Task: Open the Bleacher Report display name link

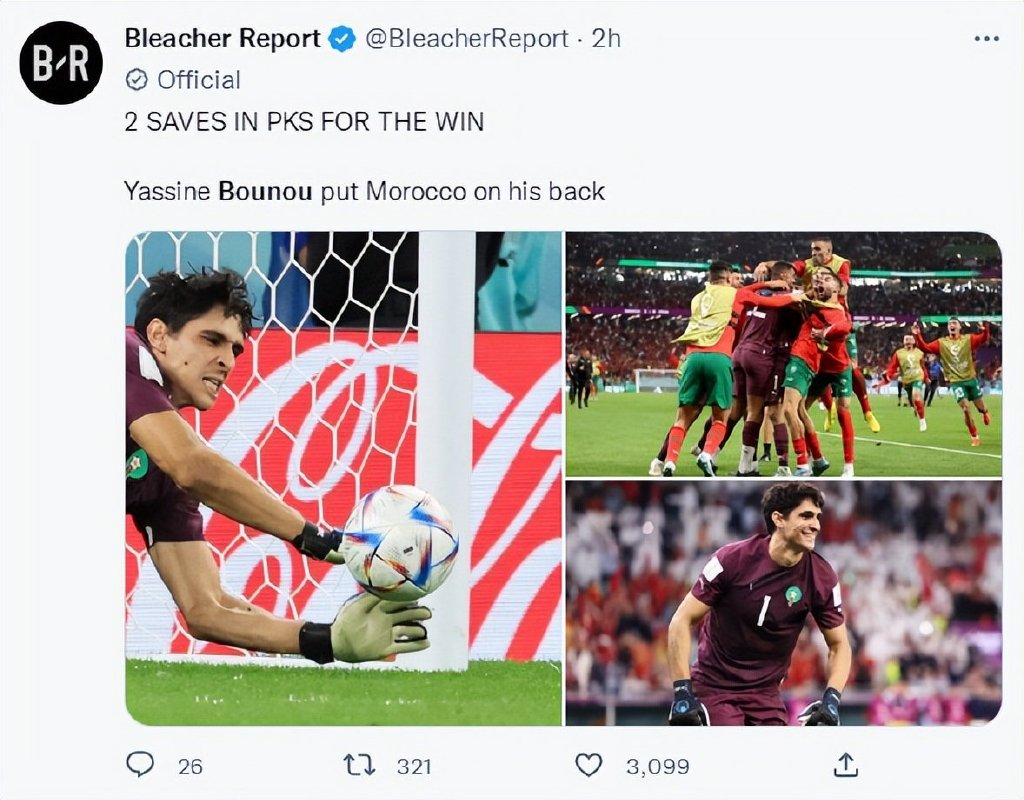Action: [223, 39]
